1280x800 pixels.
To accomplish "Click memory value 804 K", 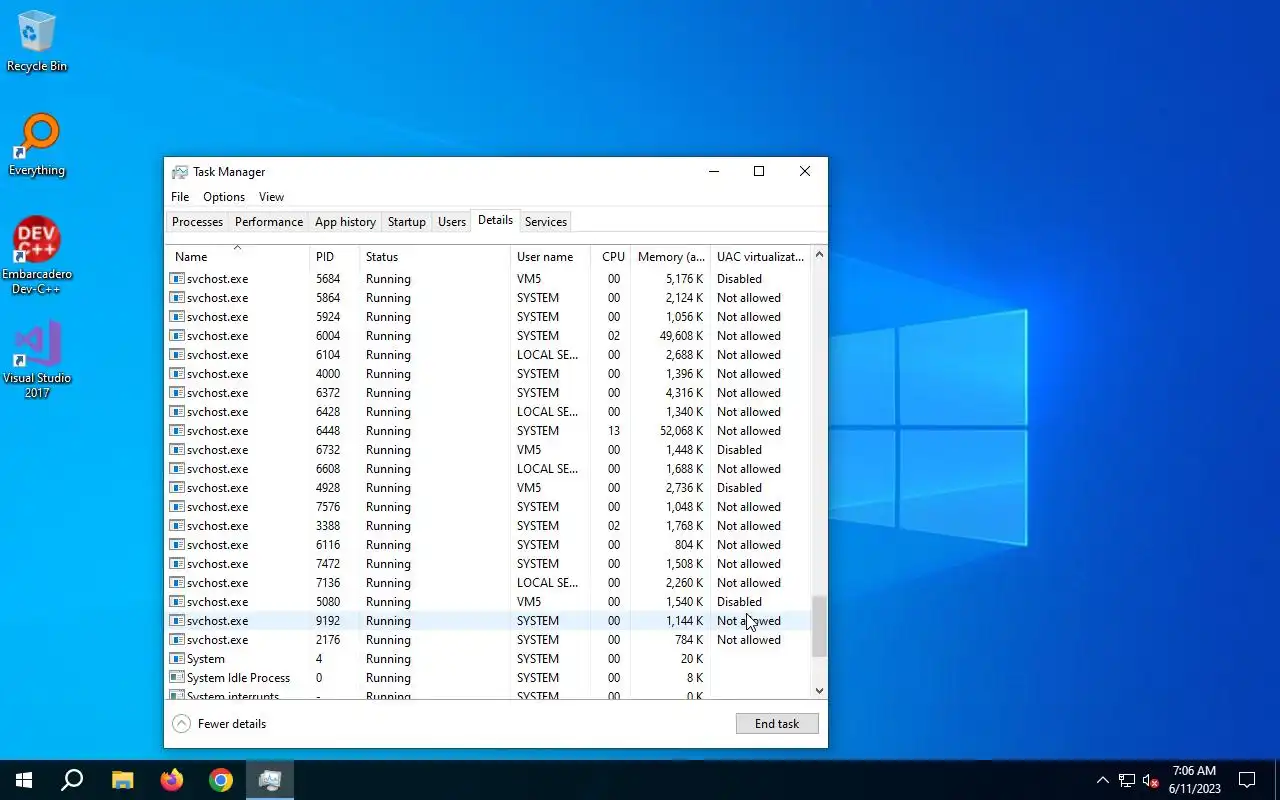I will click(x=689, y=545).
